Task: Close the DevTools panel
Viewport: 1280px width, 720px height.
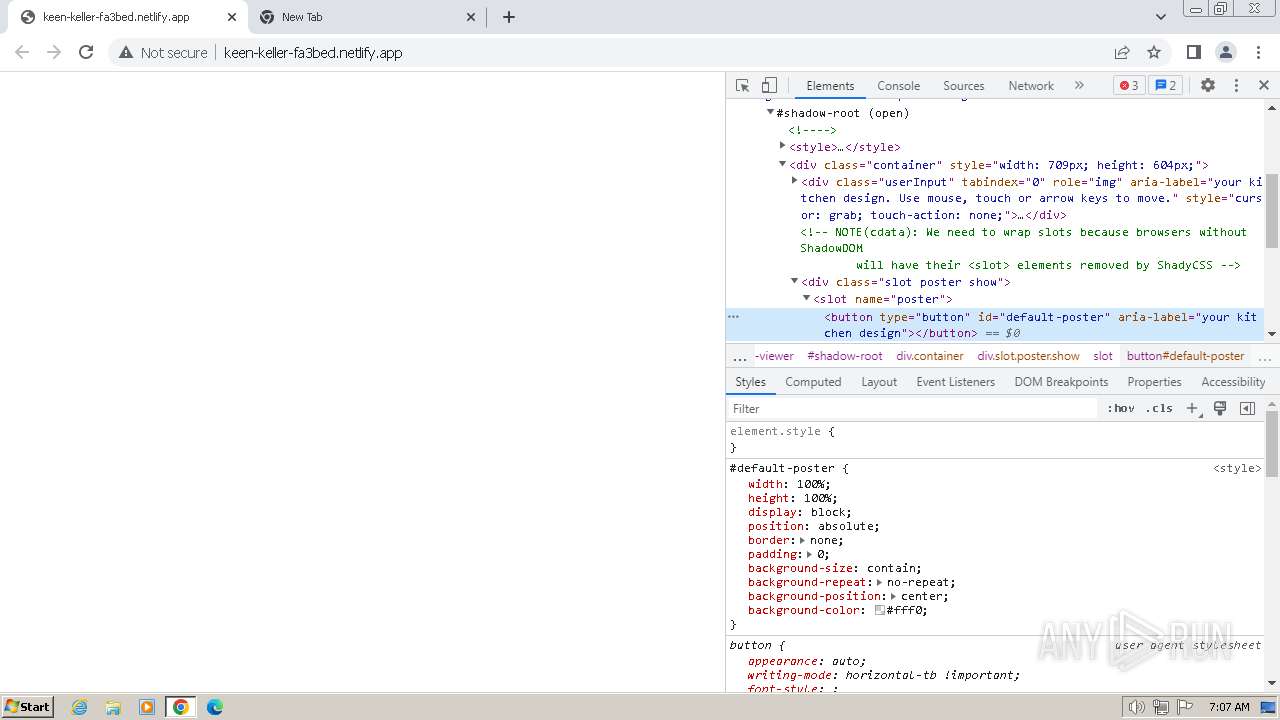Action: pyautogui.click(x=1264, y=86)
